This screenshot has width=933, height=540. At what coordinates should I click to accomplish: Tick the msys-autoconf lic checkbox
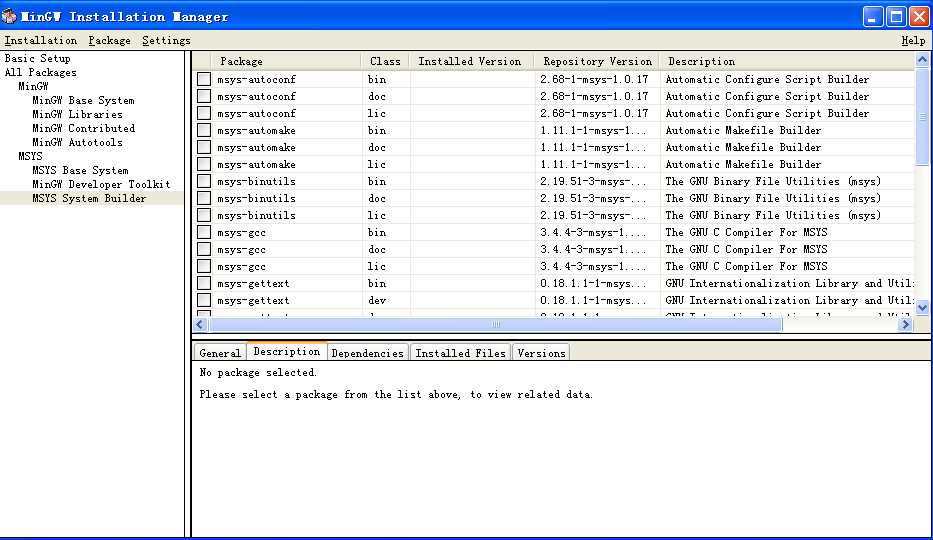pyautogui.click(x=204, y=113)
